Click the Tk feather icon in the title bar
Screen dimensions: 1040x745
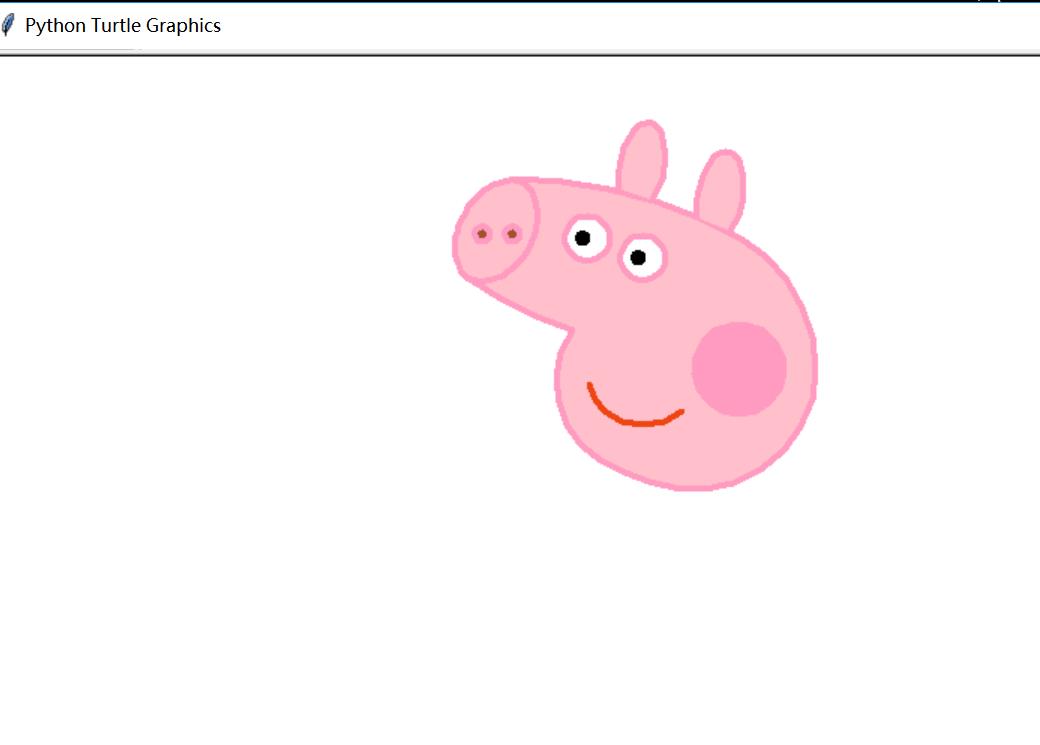8,25
